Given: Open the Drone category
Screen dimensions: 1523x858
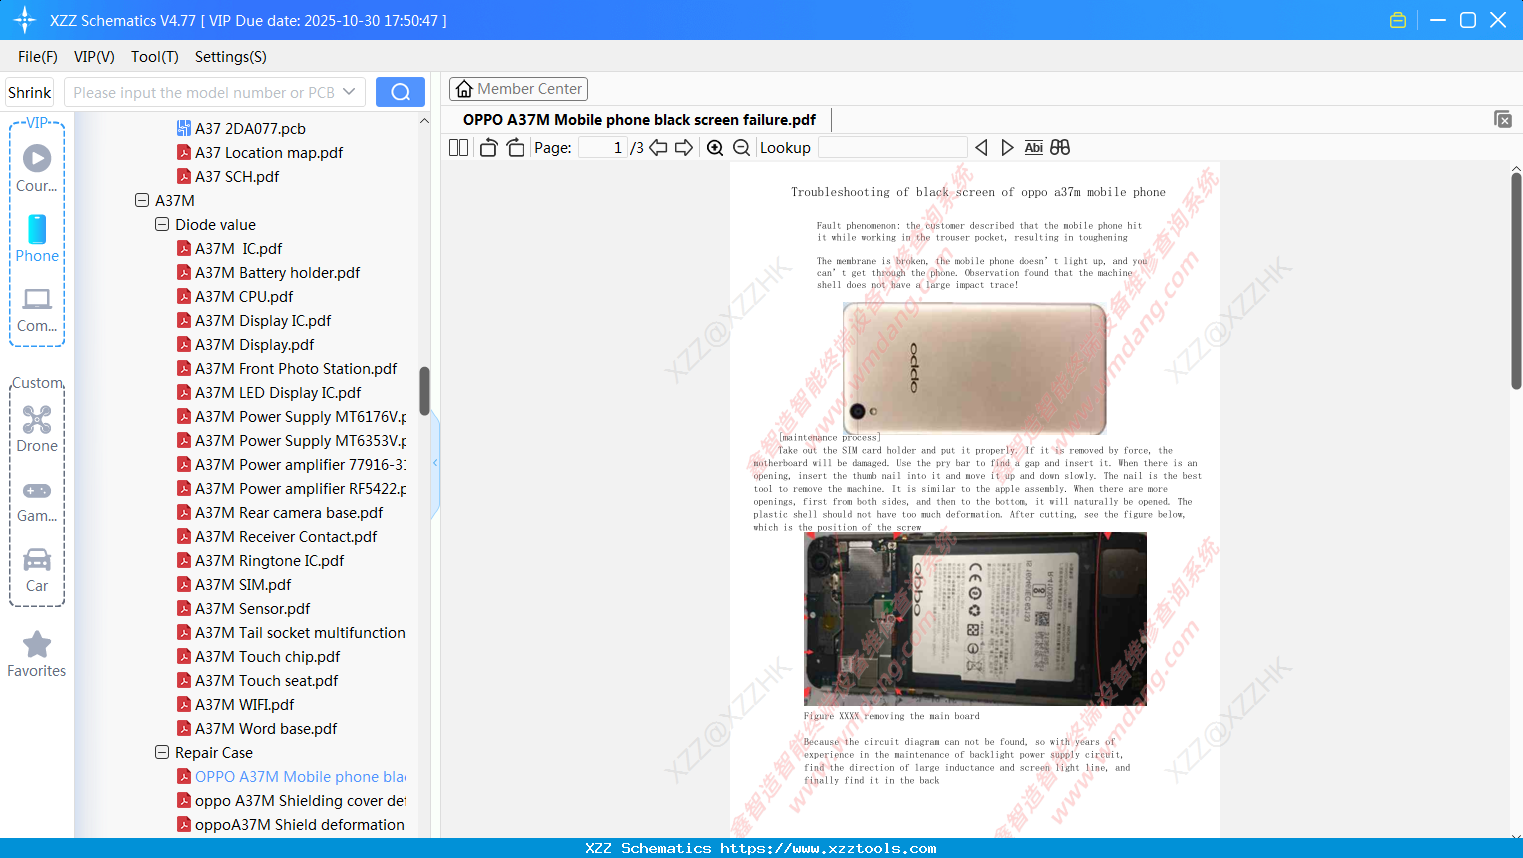Looking at the screenshot, I should 37,428.
